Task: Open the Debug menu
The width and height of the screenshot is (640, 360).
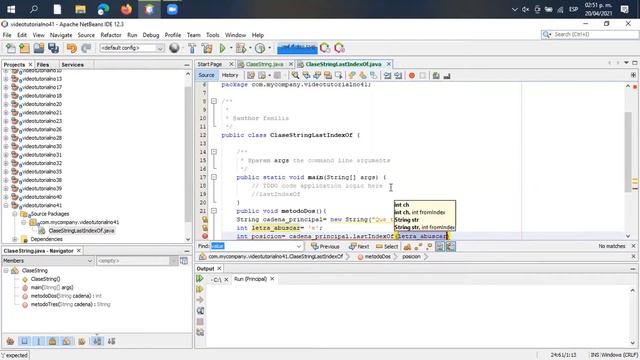Action: pyautogui.click(x=151, y=35)
